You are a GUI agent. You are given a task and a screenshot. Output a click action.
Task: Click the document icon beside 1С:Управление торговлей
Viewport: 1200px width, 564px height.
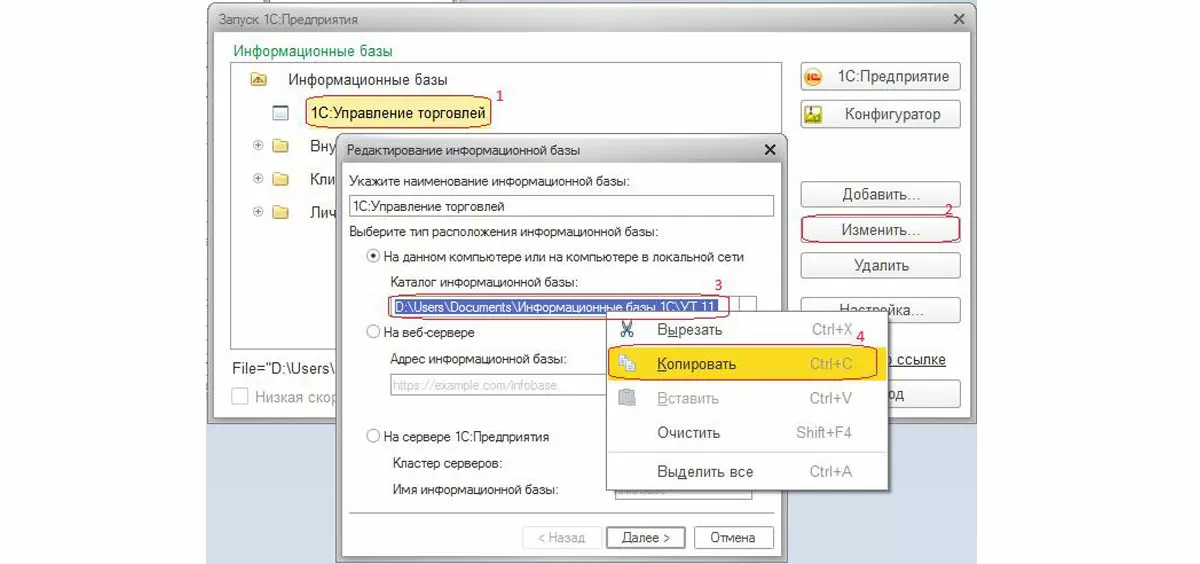281,114
